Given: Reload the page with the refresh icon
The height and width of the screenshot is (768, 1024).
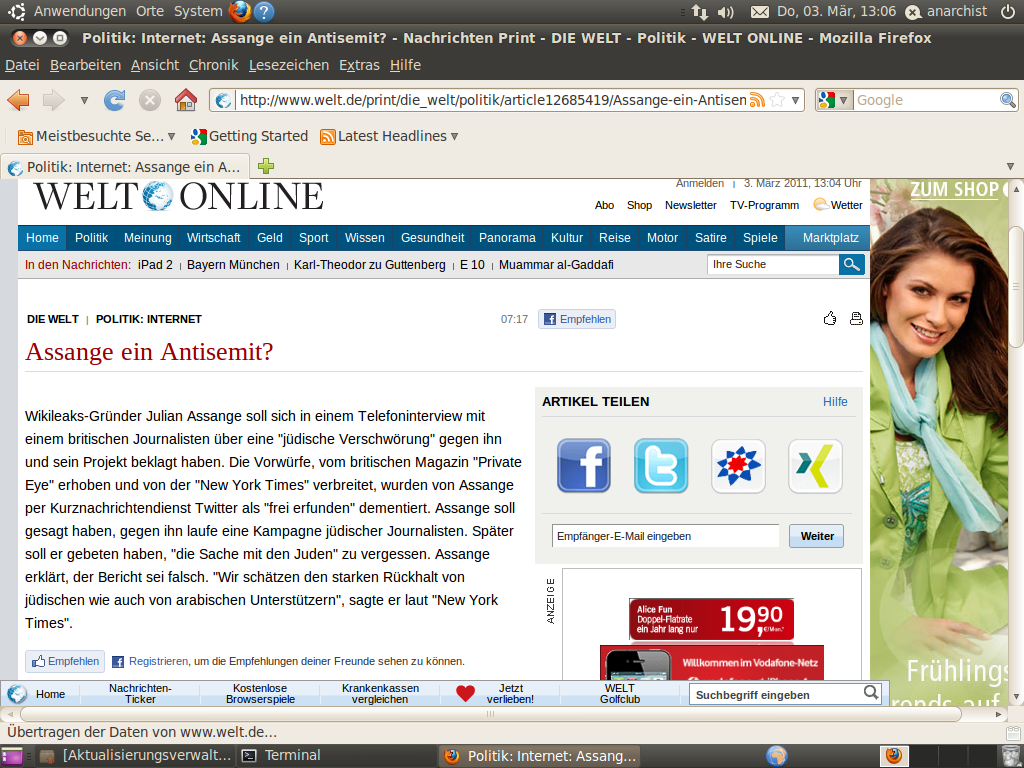Looking at the screenshot, I should (114, 100).
